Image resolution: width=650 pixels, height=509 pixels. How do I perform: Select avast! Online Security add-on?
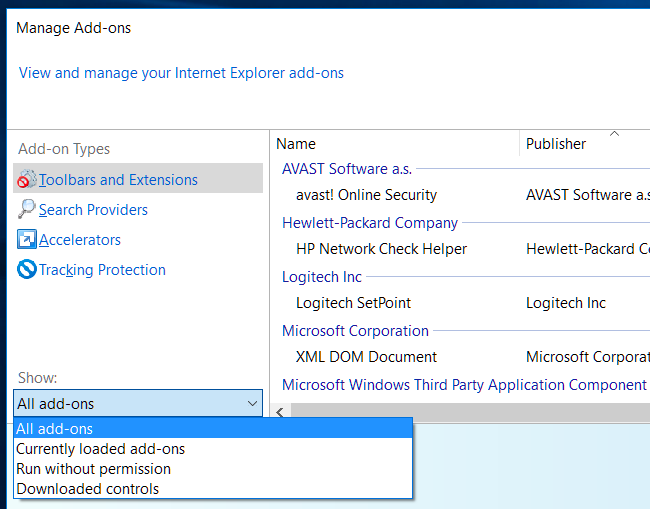pos(366,195)
